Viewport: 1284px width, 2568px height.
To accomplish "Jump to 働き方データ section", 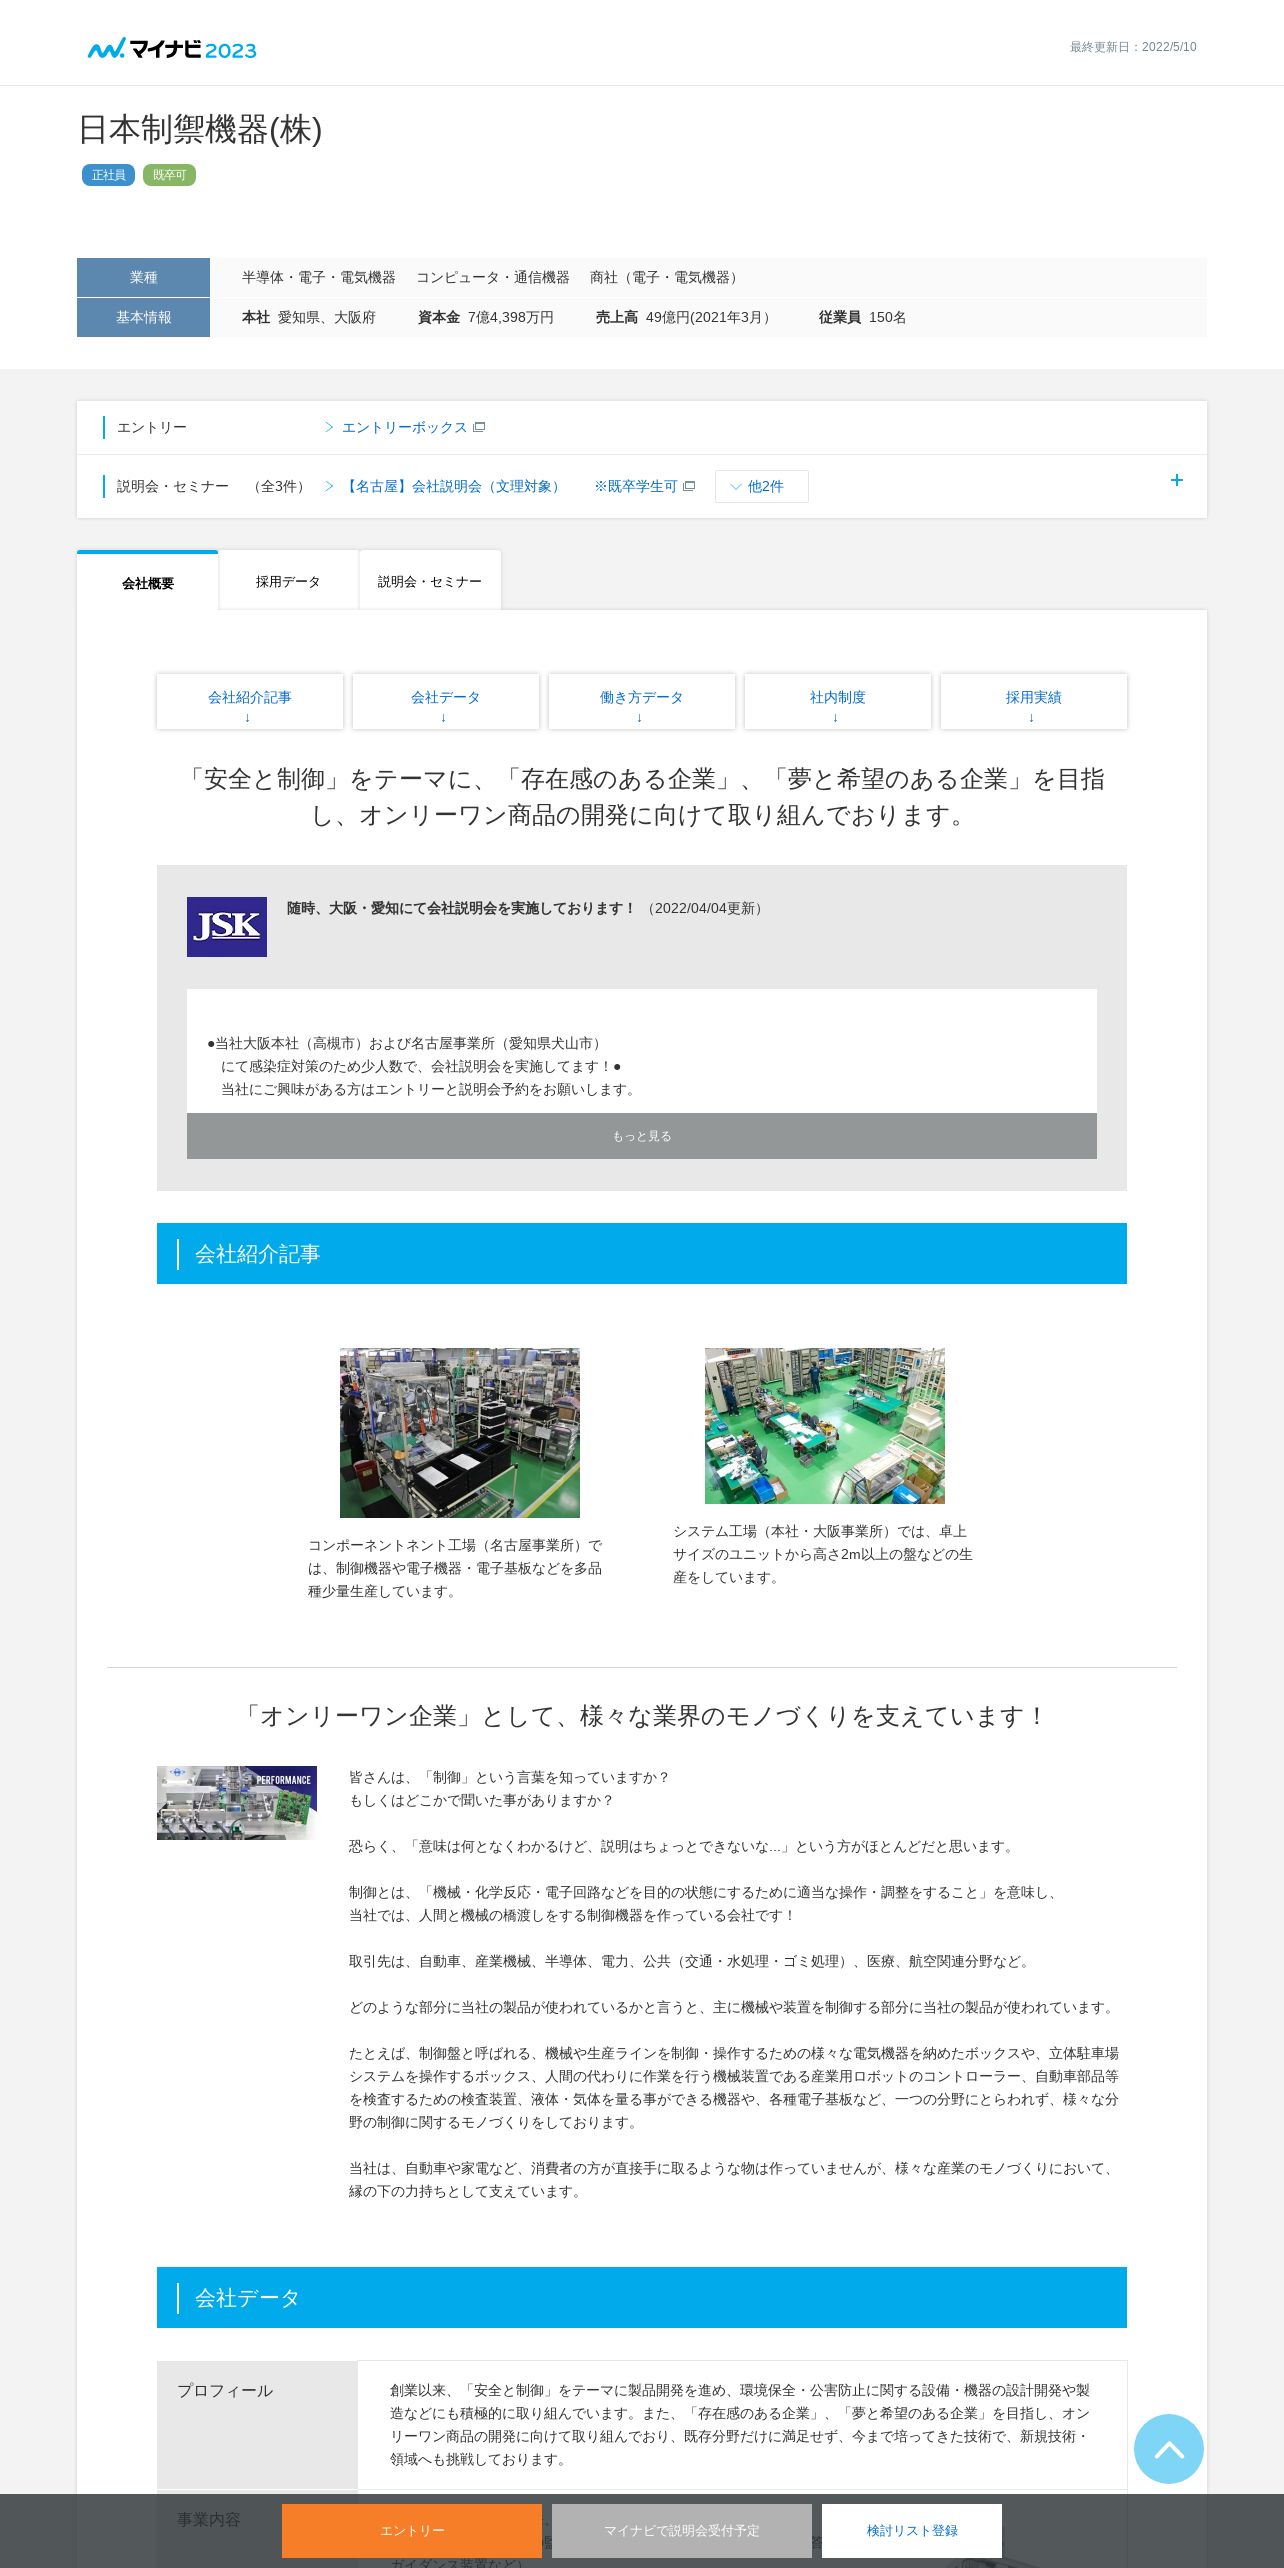I will tap(642, 702).
